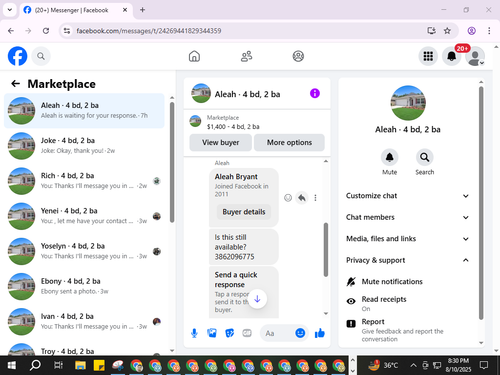Expand Media, files and links section
The height and width of the screenshot is (375, 500).
(407, 239)
